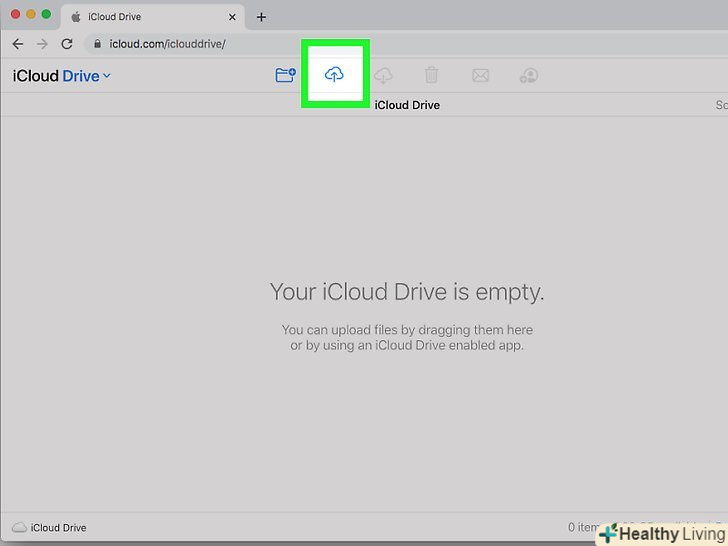Viewport: 728px width, 546px height.
Task: Open a new browser tab with plus button
Action: click(x=261, y=17)
